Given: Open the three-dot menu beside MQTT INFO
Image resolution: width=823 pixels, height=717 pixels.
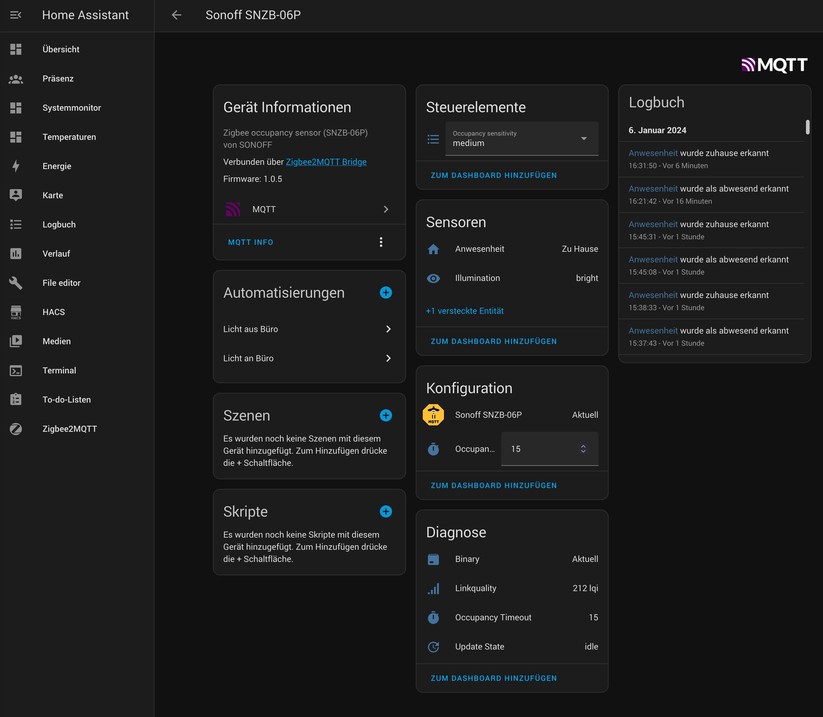Looking at the screenshot, I should click(x=380, y=241).
